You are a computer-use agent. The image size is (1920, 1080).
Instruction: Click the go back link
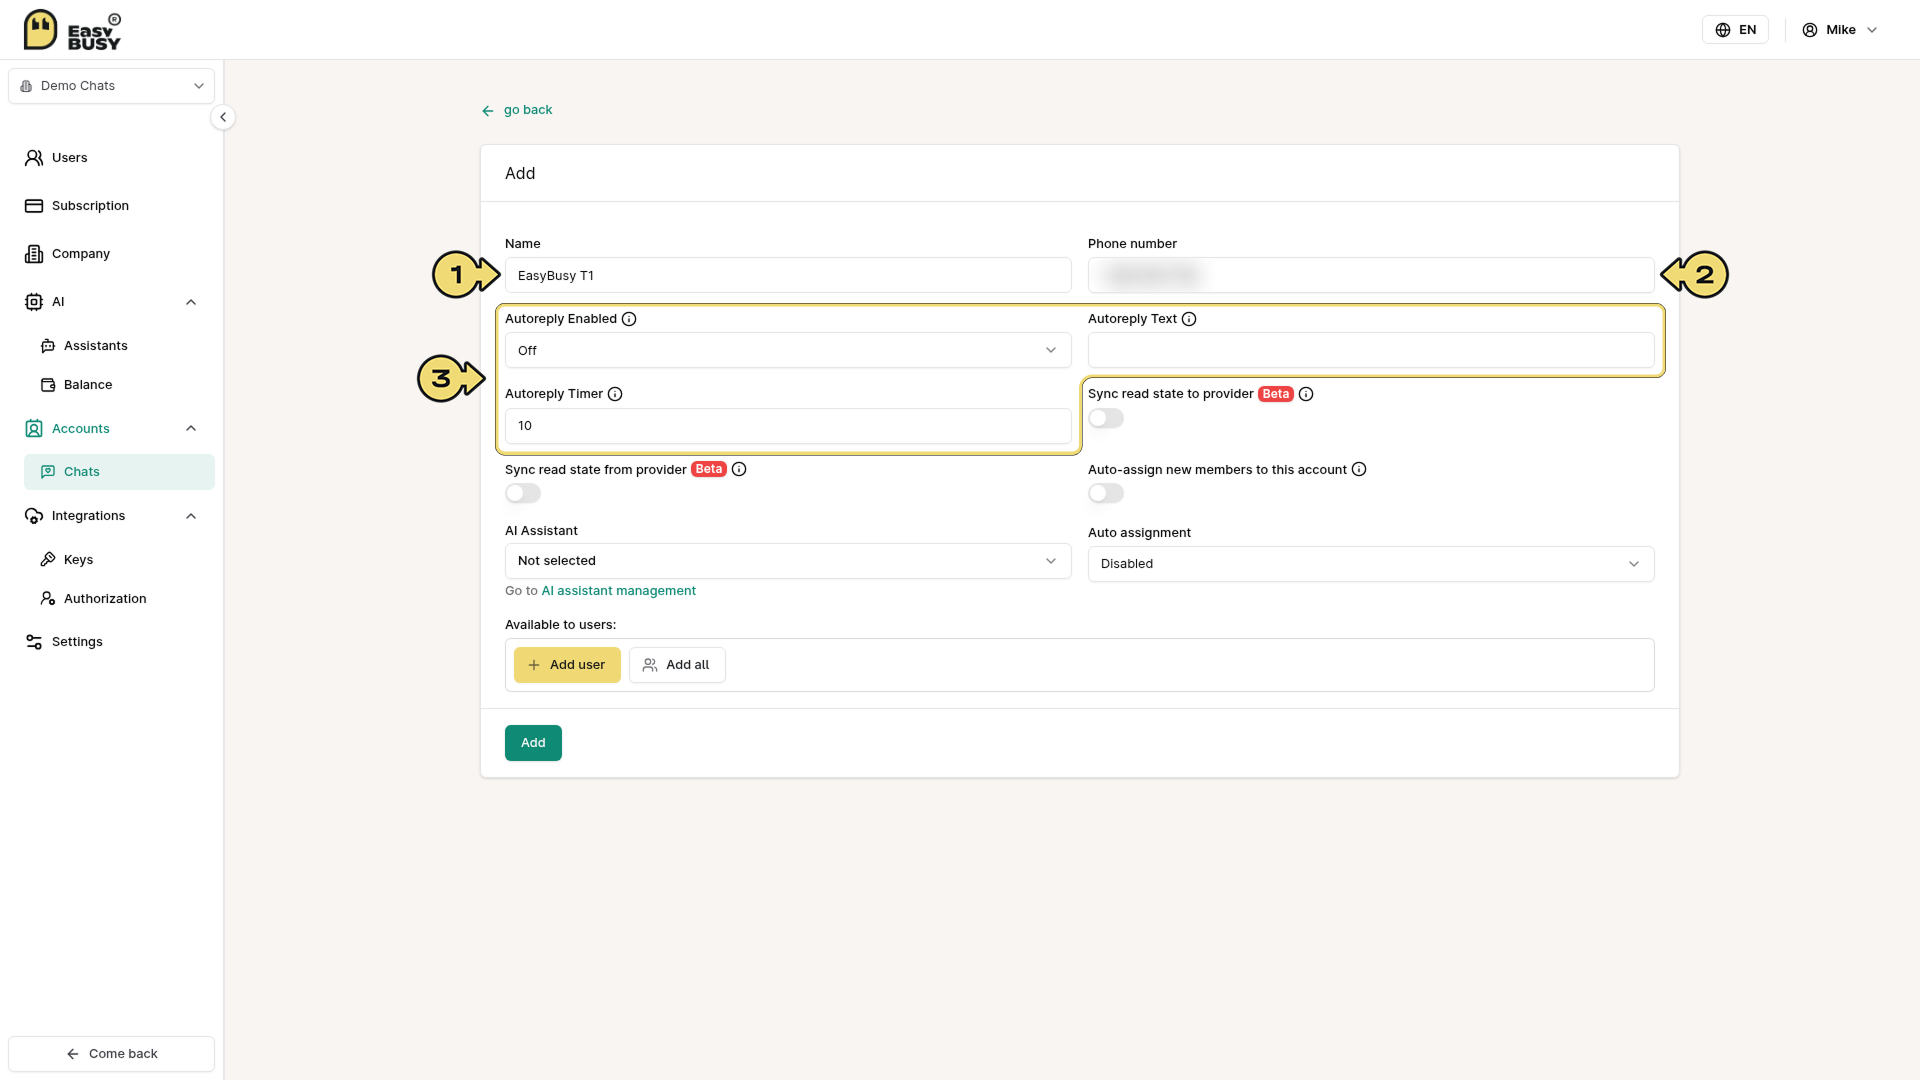[x=528, y=110]
